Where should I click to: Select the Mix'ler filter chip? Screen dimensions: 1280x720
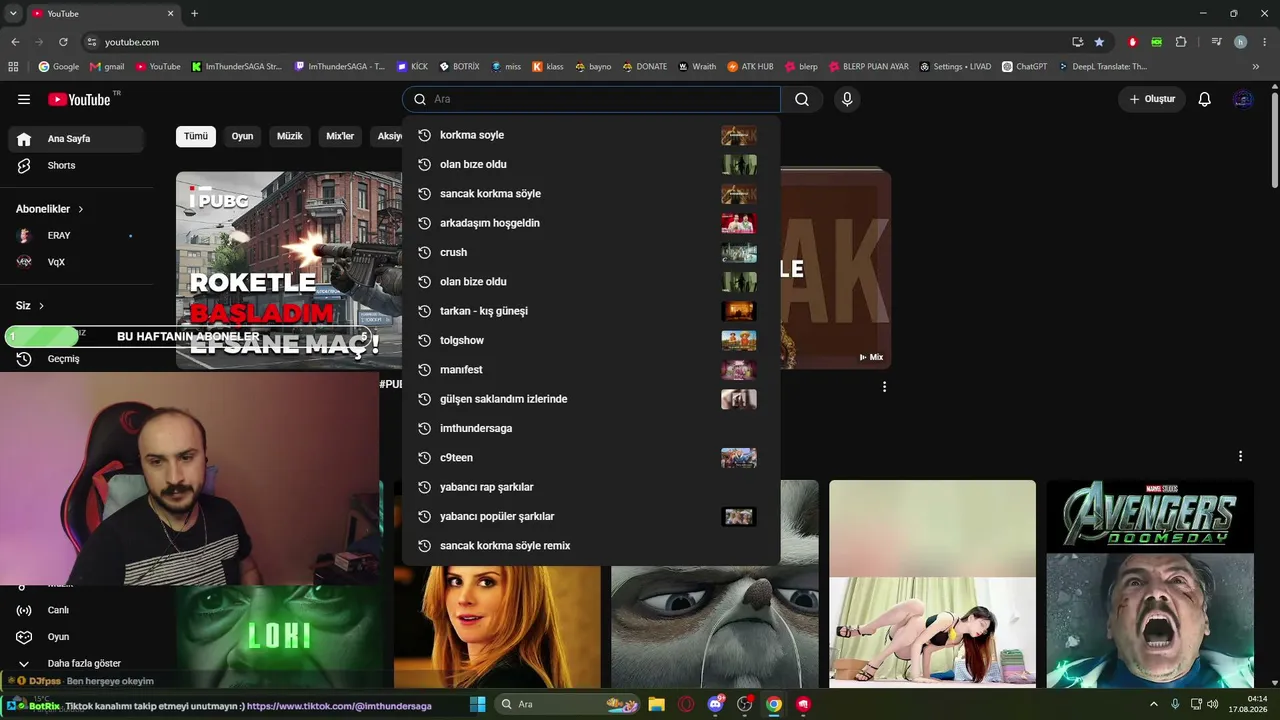click(x=340, y=136)
